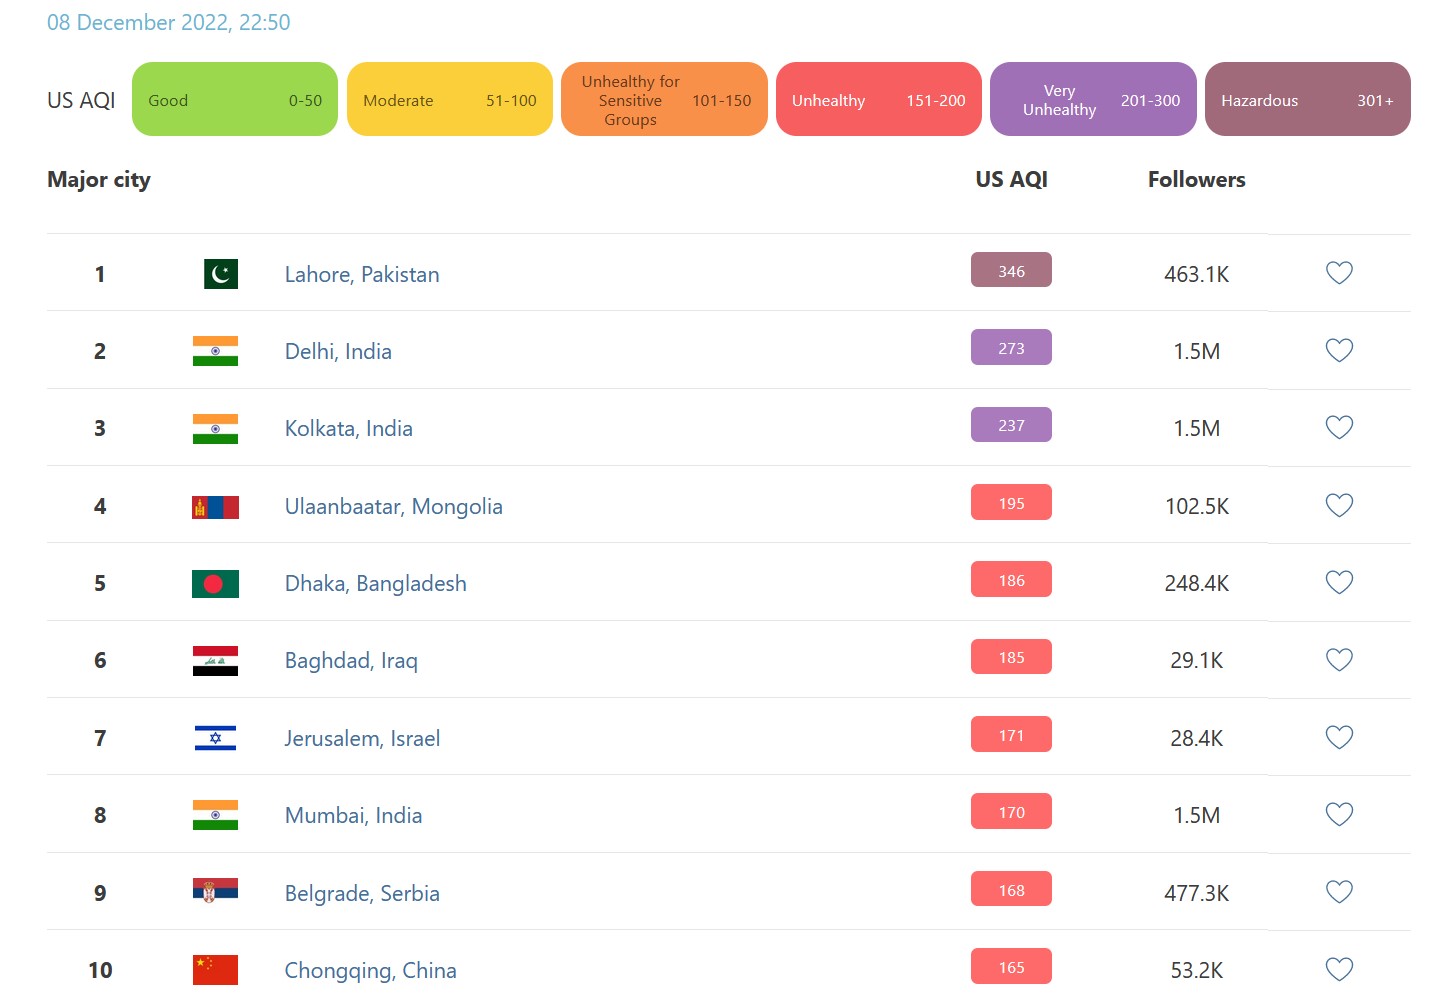Click the US AQI column header
This screenshot has height=1005, width=1440.
[x=1011, y=180]
